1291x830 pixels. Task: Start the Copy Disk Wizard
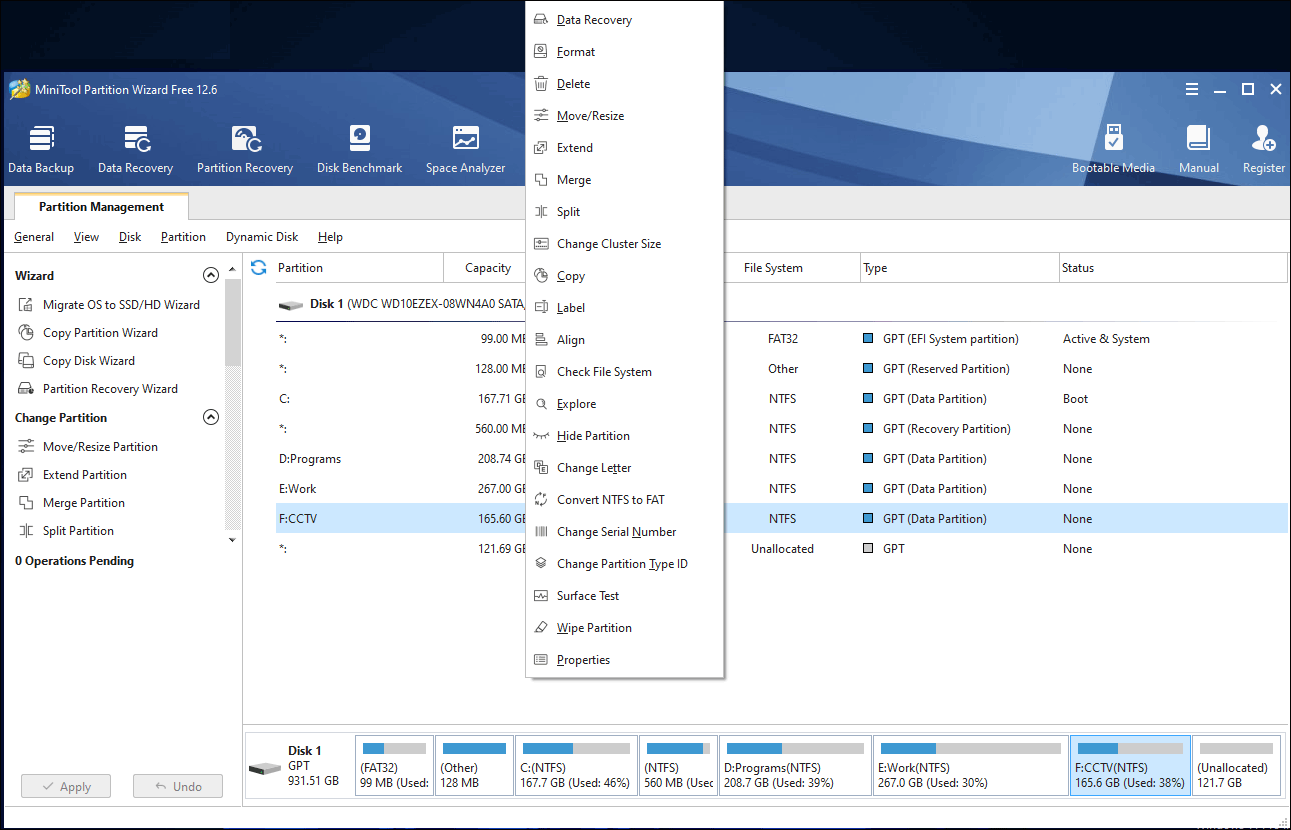click(x=77, y=361)
